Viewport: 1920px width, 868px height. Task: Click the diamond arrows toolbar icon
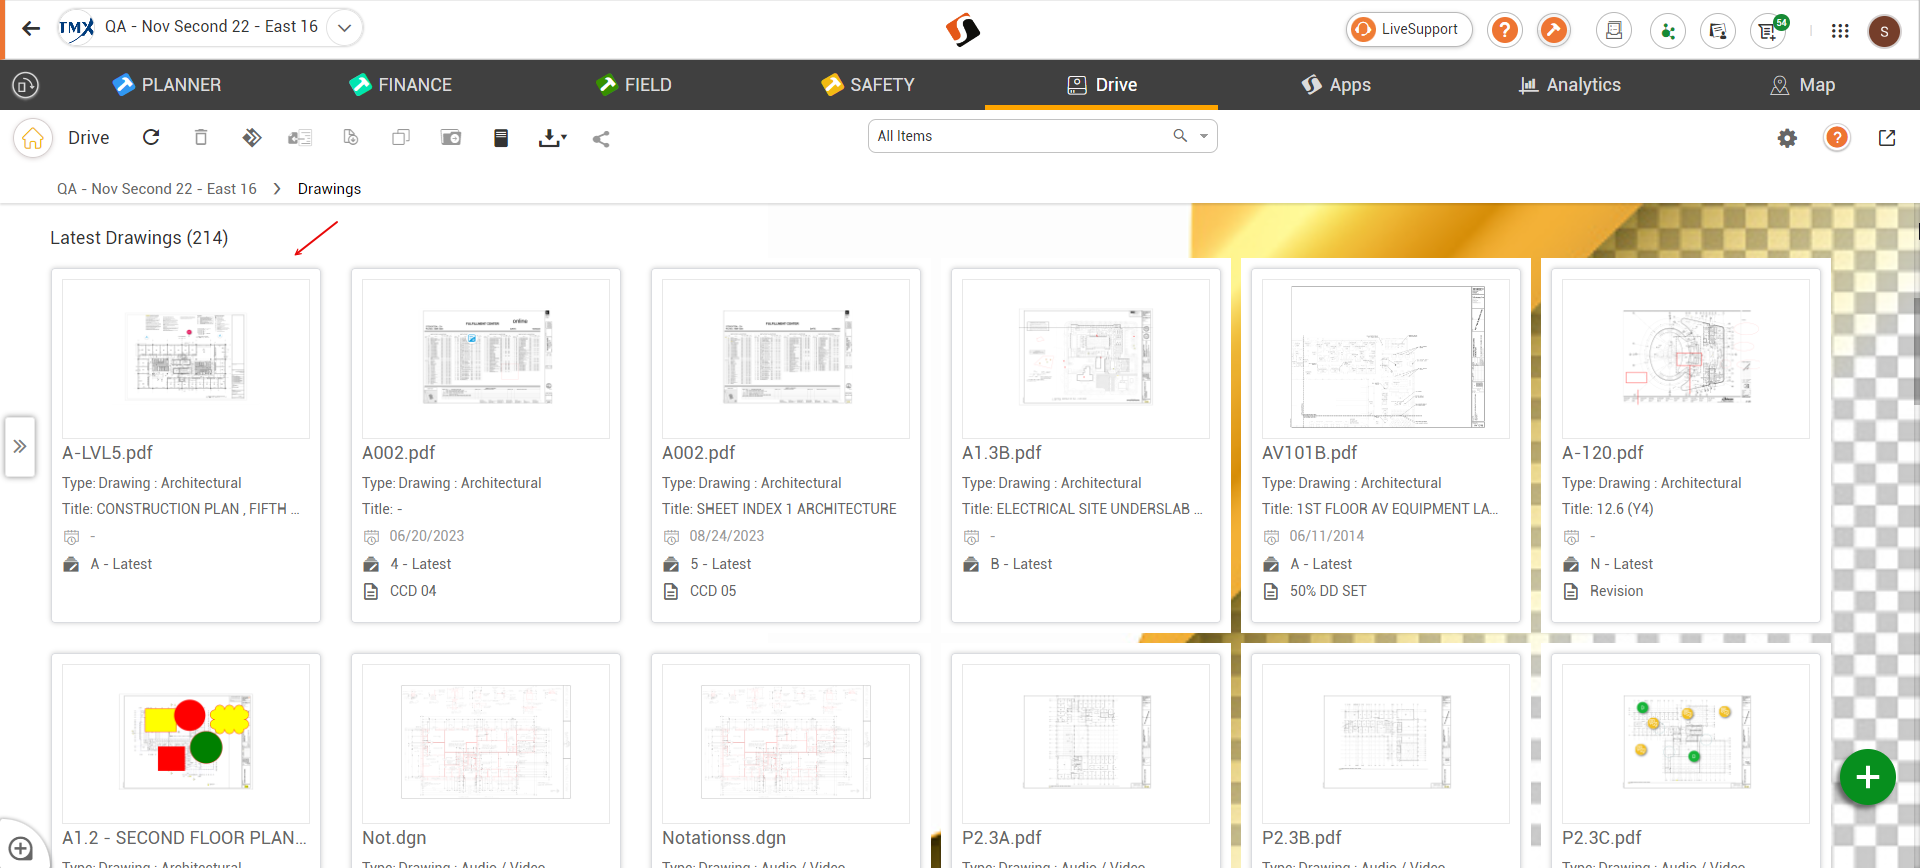[x=251, y=137]
